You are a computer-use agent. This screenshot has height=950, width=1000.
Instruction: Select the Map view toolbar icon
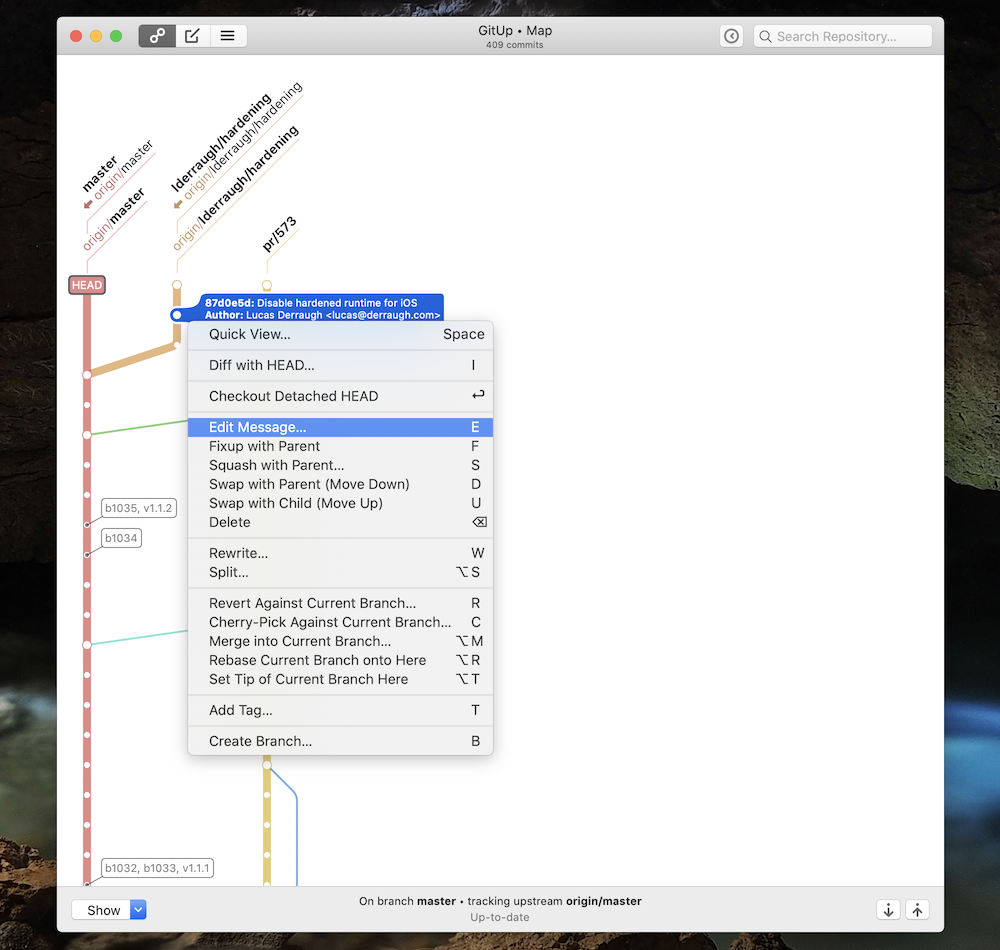click(156, 35)
